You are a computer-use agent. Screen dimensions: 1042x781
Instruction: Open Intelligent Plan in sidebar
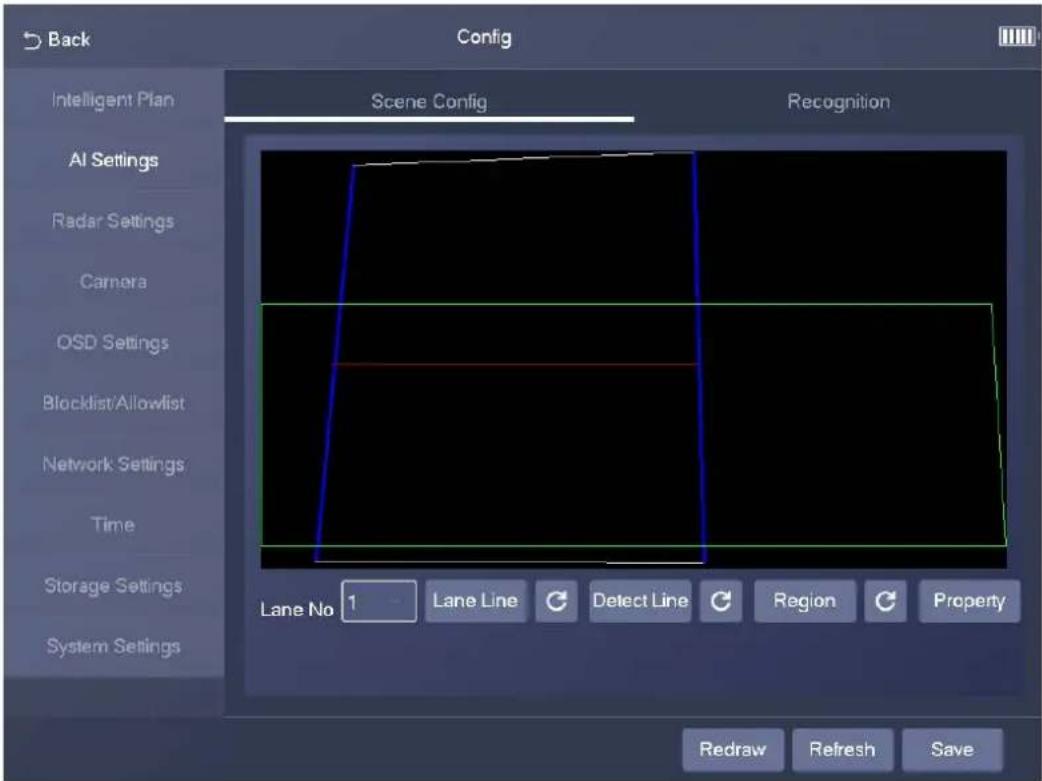(x=113, y=100)
